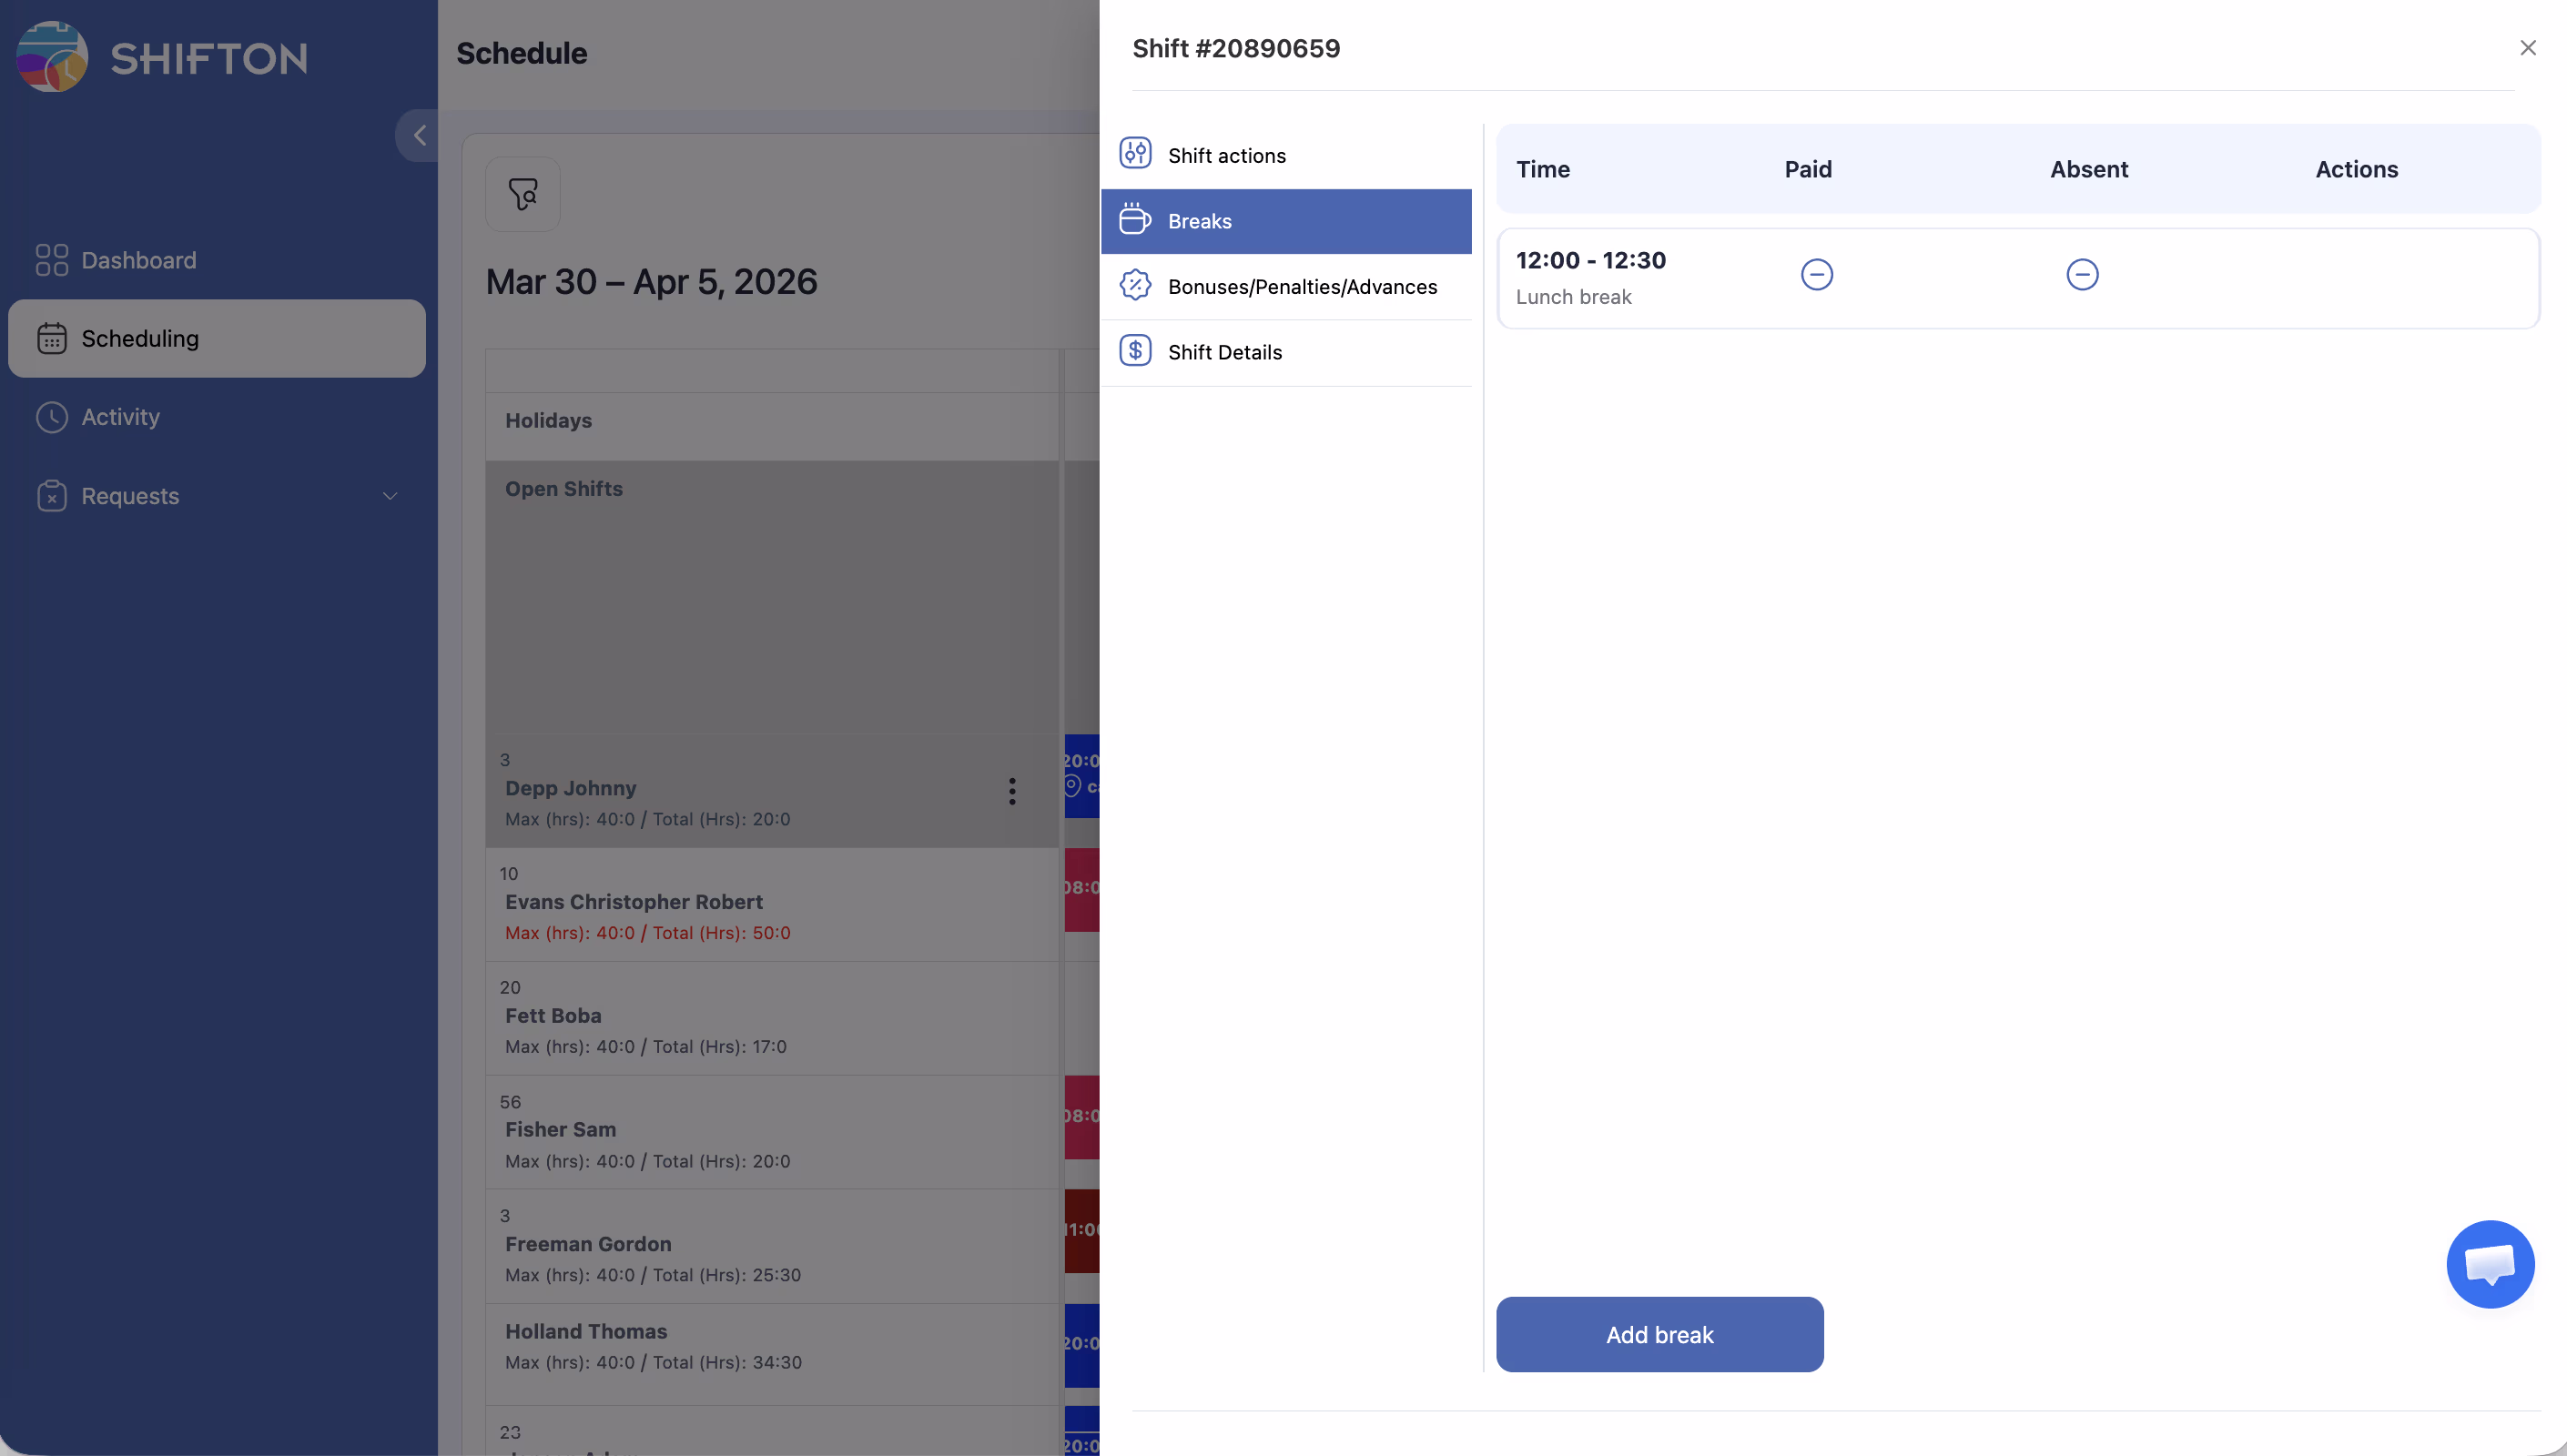The width and height of the screenshot is (2567, 1456).
Task: Open the schedule filter search icon
Action: pos(523,194)
